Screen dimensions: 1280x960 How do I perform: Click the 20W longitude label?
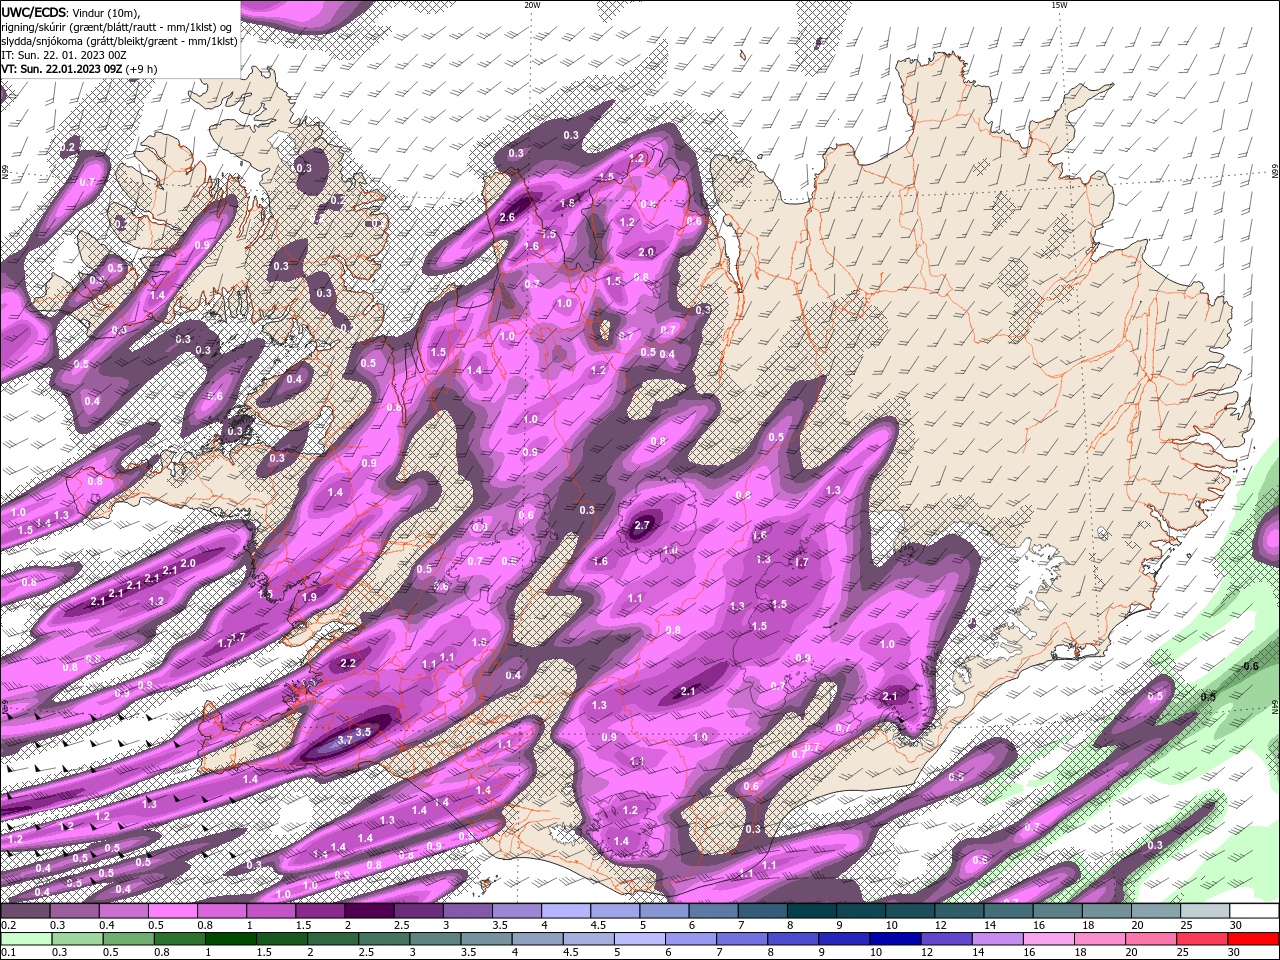click(x=532, y=5)
